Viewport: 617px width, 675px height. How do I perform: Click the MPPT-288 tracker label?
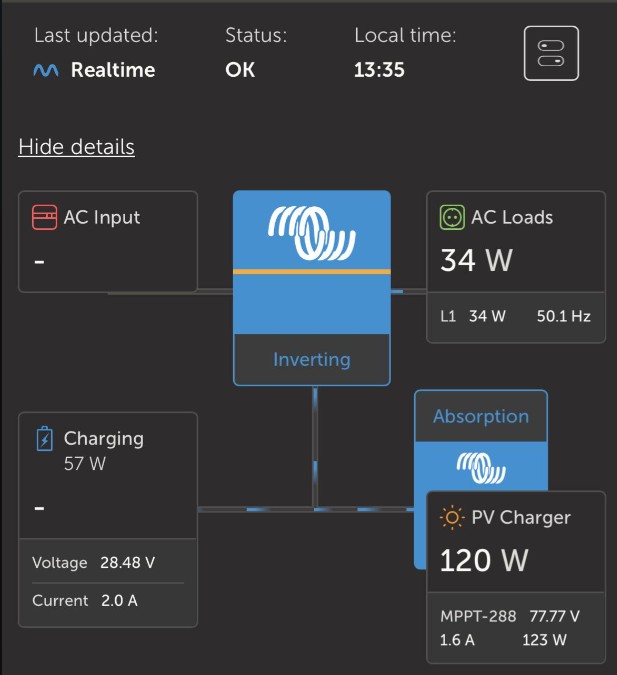476,617
